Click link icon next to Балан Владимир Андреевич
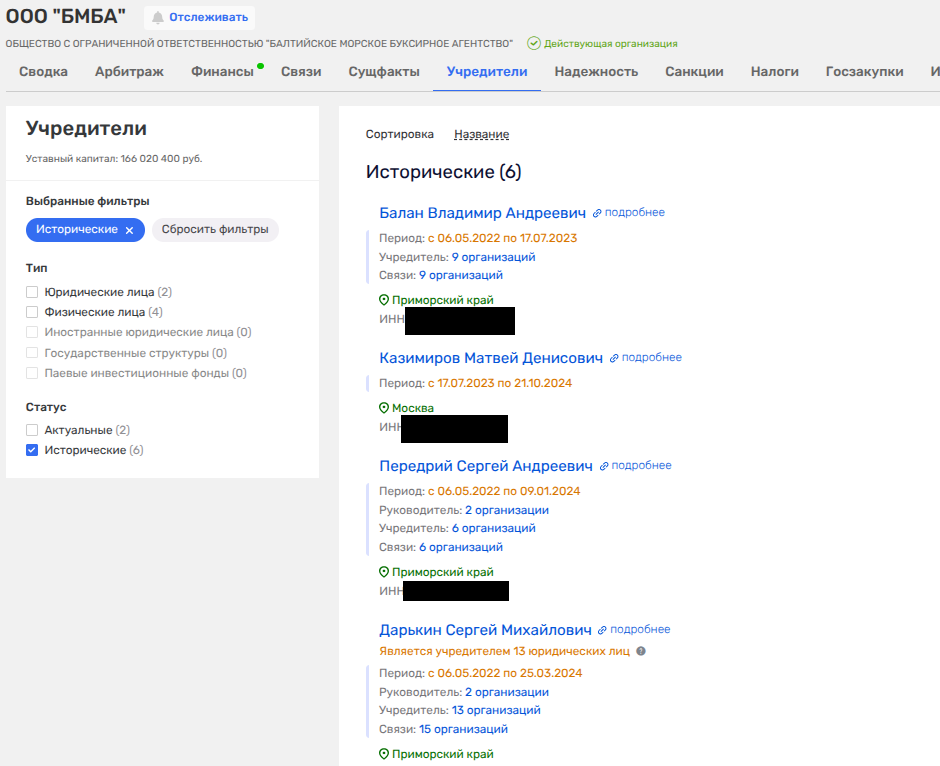 pyautogui.click(x=597, y=213)
